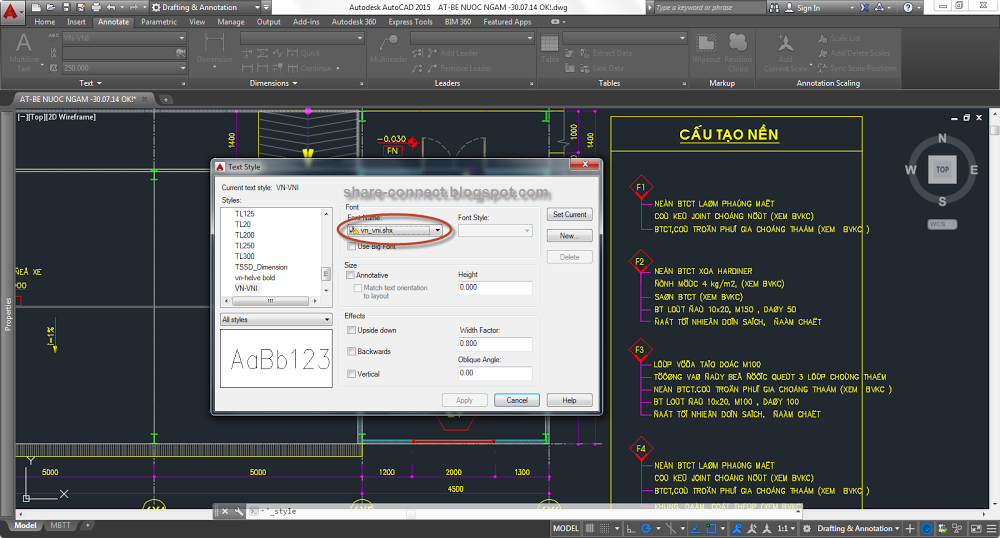Enable the Annotative checkbox
The image size is (1000, 538).
click(x=350, y=275)
